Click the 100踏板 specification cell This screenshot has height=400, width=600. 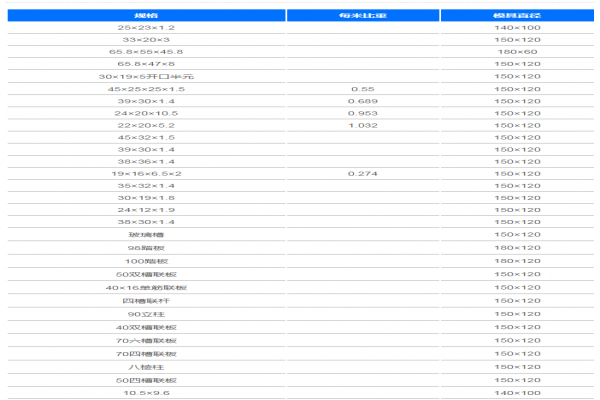(x=147, y=261)
